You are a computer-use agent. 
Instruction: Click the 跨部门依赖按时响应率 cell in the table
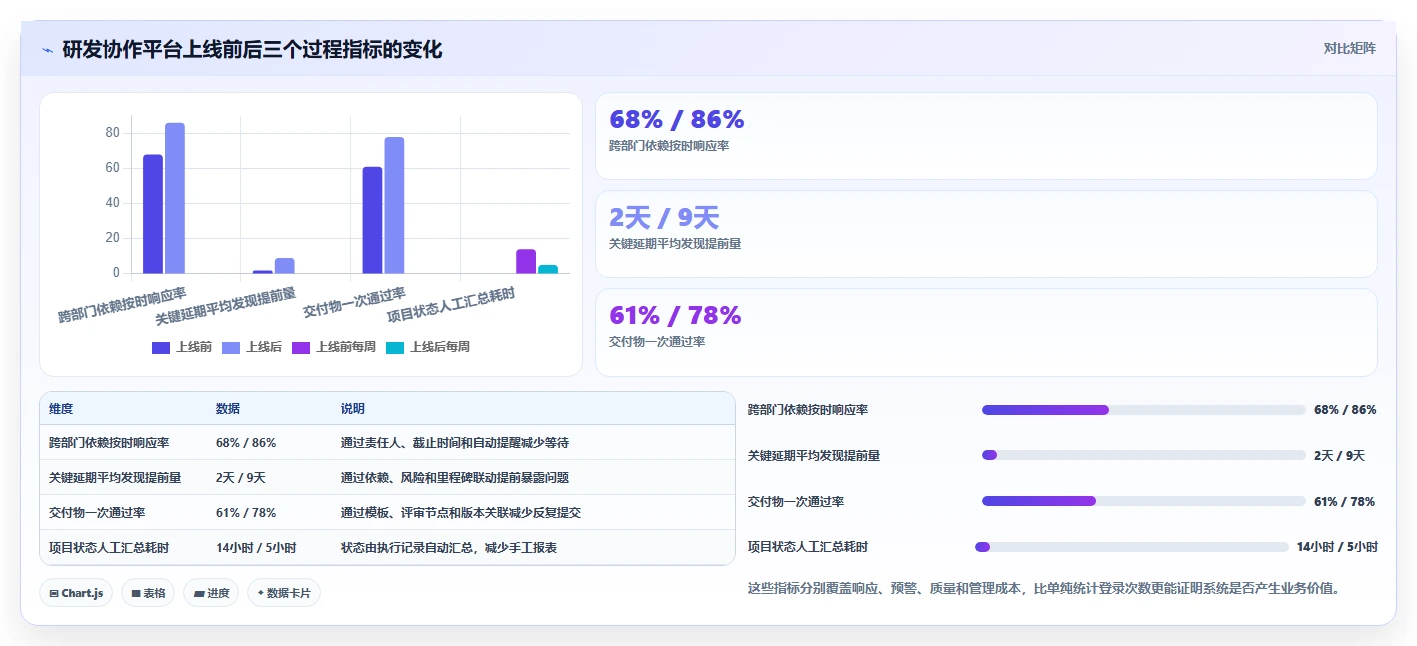tap(109, 442)
